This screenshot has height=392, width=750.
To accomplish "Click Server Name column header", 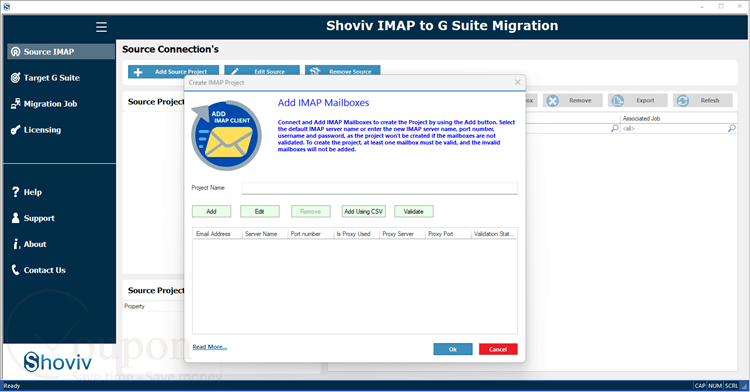I will 265,234.
